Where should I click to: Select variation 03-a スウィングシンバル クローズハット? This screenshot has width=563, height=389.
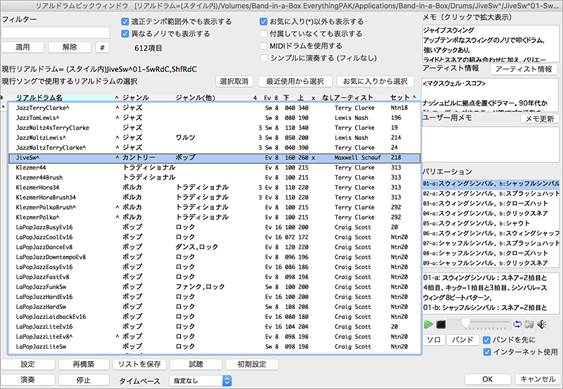pos(490,203)
